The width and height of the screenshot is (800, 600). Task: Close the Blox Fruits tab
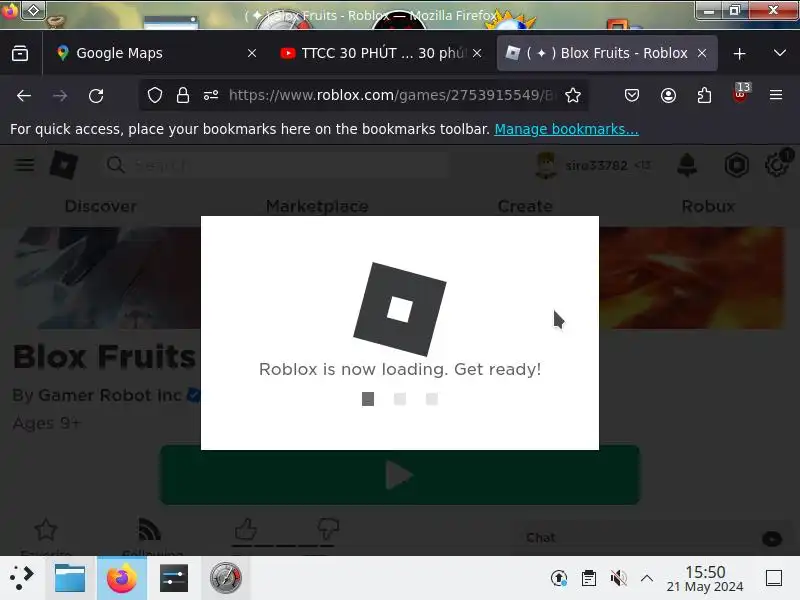702,53
